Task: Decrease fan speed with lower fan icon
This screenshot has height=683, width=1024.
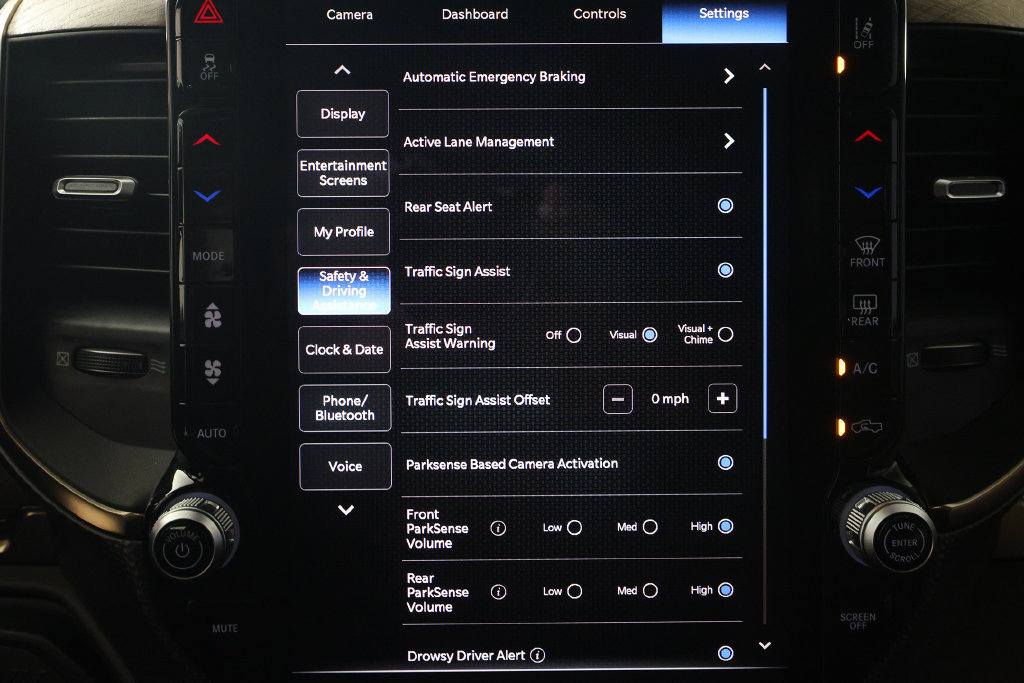Action: pos(213,372)
